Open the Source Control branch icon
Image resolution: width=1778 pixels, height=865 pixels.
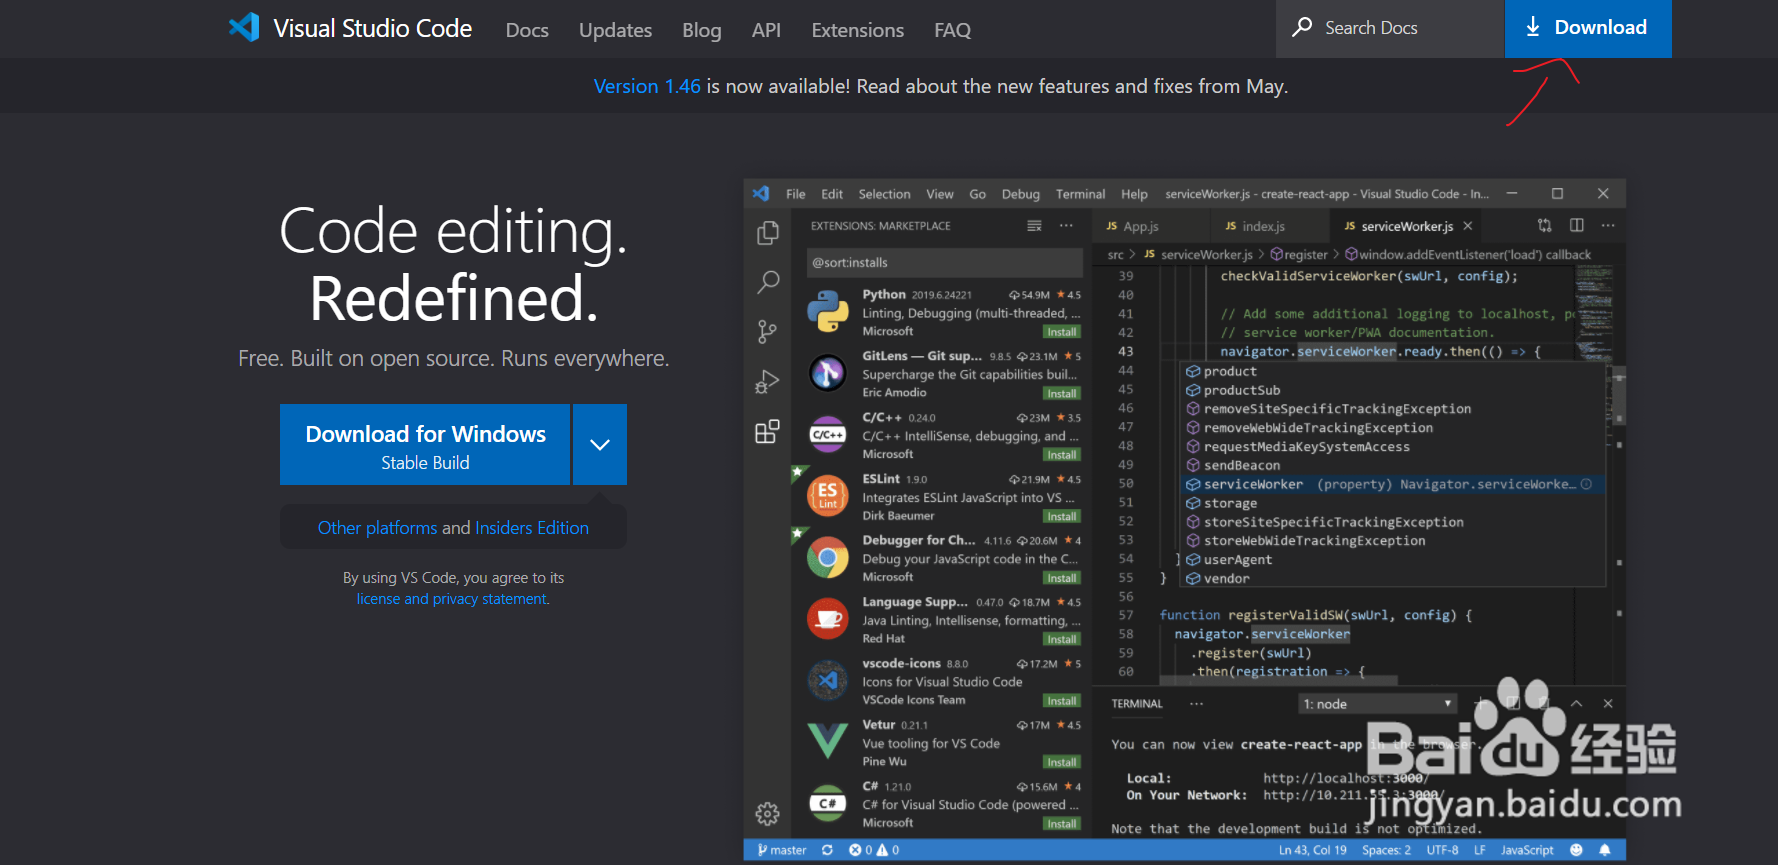[x=768, y=331]
